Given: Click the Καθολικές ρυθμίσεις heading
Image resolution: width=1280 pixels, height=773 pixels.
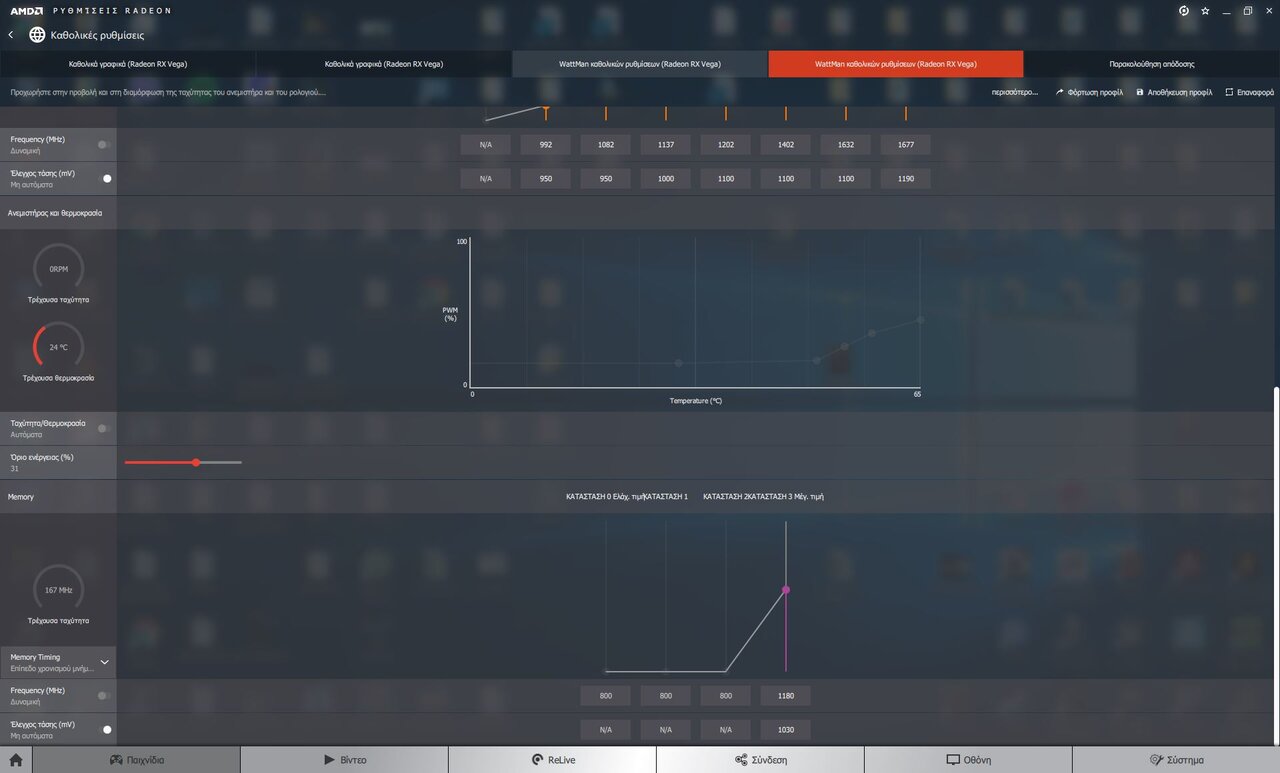Looking at the screenshot, I should tap(97, 35).
